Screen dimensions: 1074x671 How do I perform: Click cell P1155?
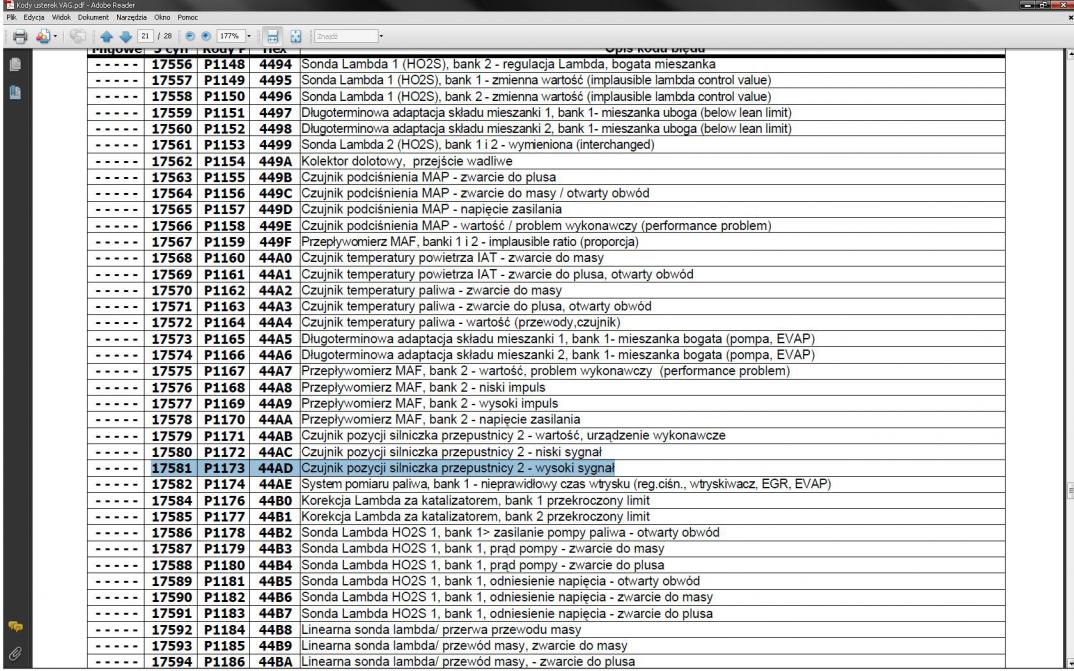click(224, 177)
